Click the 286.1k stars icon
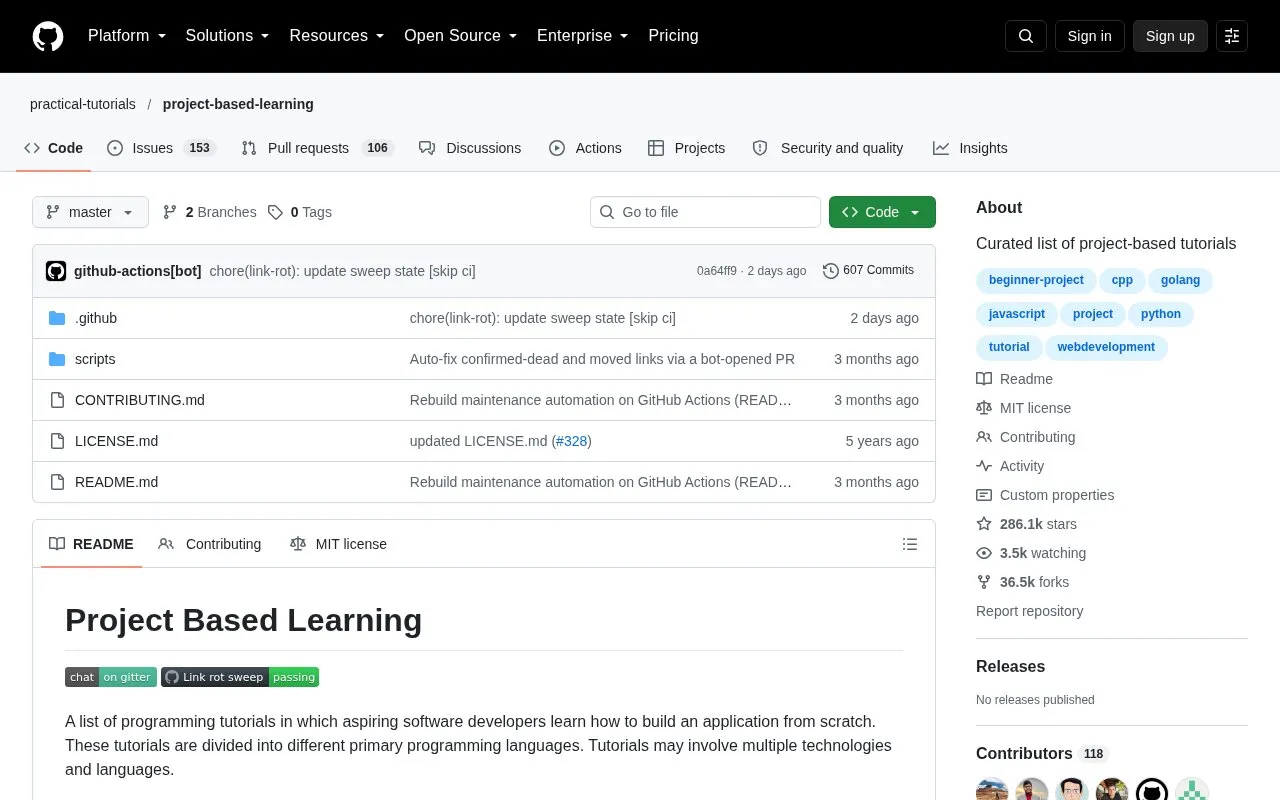The height and width of the screenshot is (800, 1280). [984, 524]
